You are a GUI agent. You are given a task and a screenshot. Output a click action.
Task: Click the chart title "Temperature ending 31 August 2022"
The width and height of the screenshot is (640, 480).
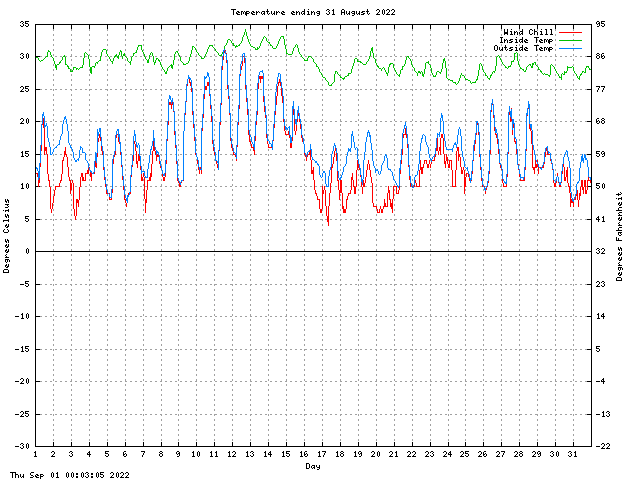(x=313, y=12)
